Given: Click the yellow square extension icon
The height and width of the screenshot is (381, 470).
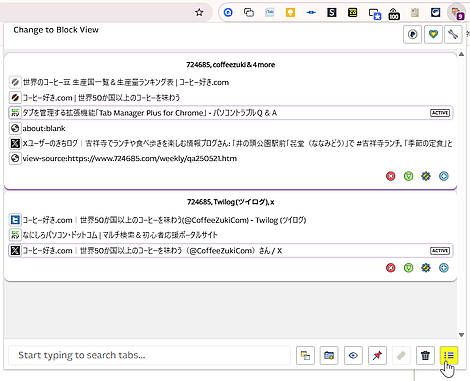Looking at the screenshot, I should (x=290, y=13).
